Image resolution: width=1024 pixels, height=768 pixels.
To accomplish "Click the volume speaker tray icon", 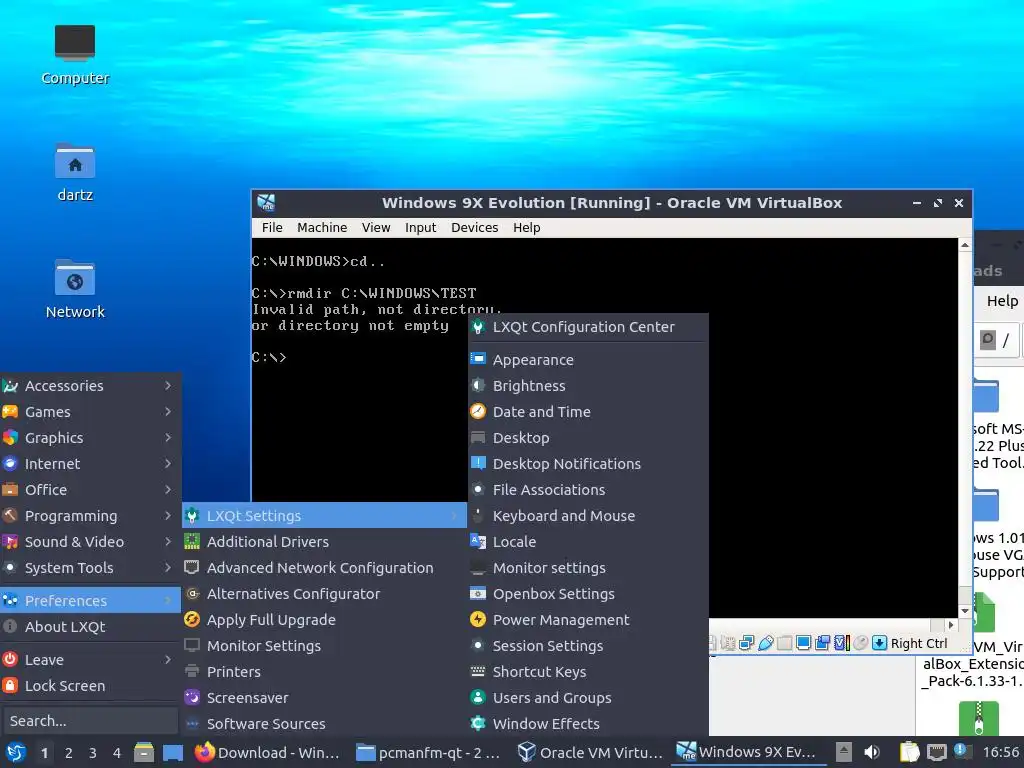I will (871, 752).
